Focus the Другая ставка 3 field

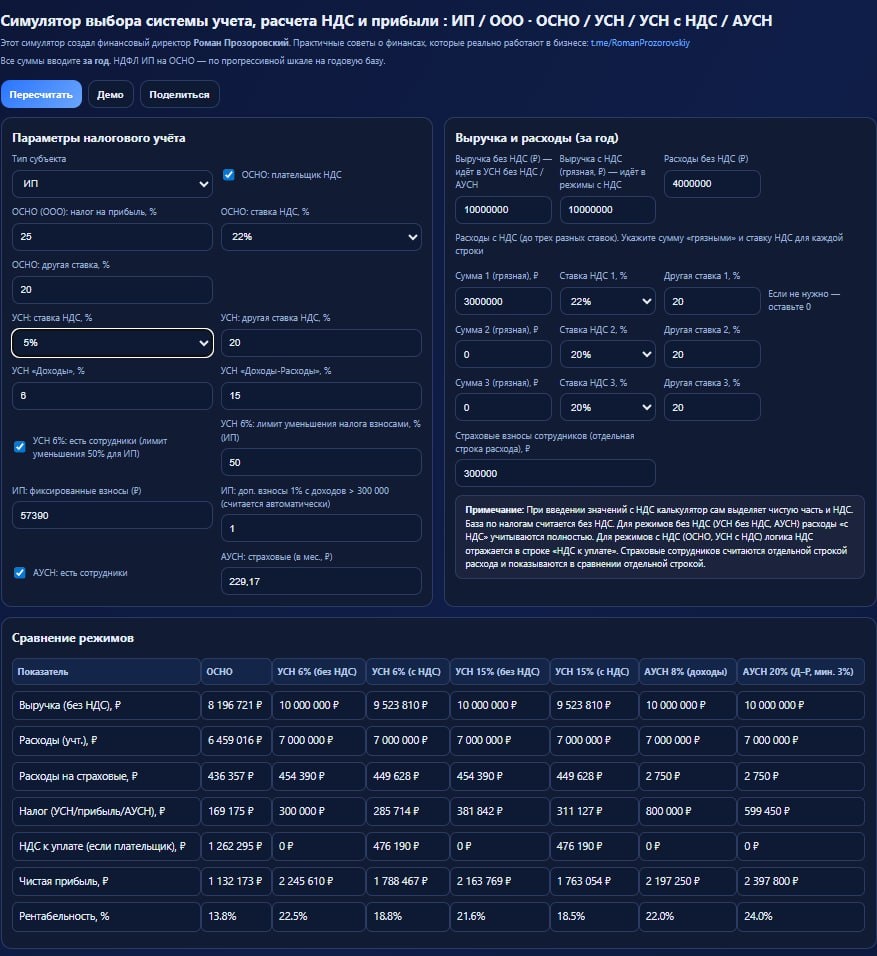click(712, 407)
